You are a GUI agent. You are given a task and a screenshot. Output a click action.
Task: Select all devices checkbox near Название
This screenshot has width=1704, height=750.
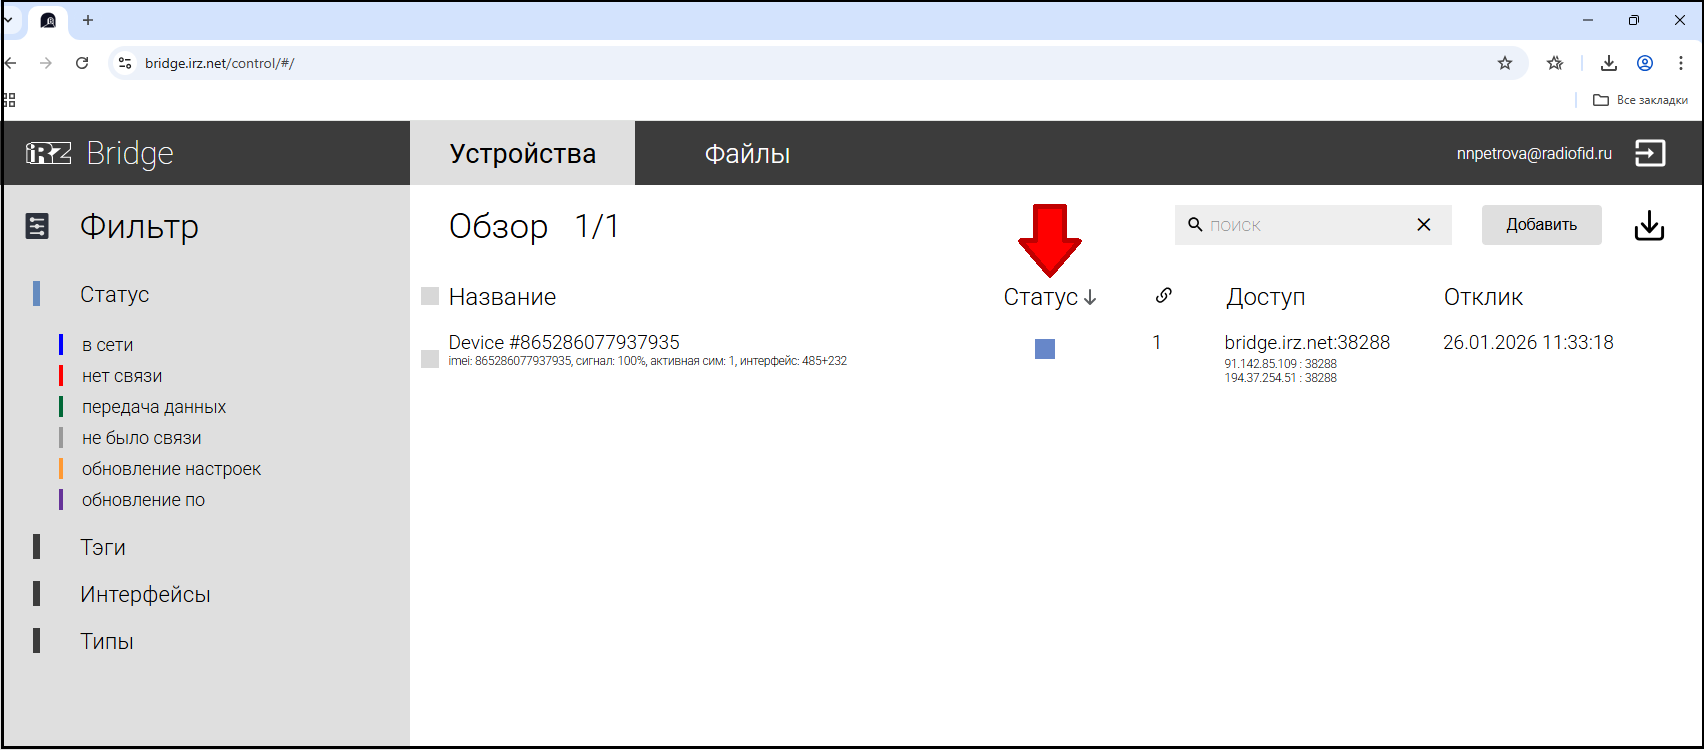pos(430,296)
